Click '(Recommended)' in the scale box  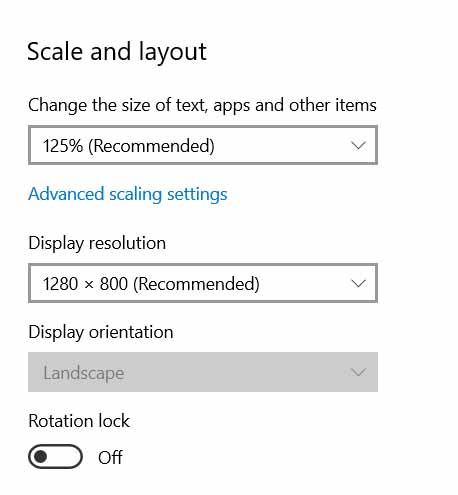click(151, 146)
